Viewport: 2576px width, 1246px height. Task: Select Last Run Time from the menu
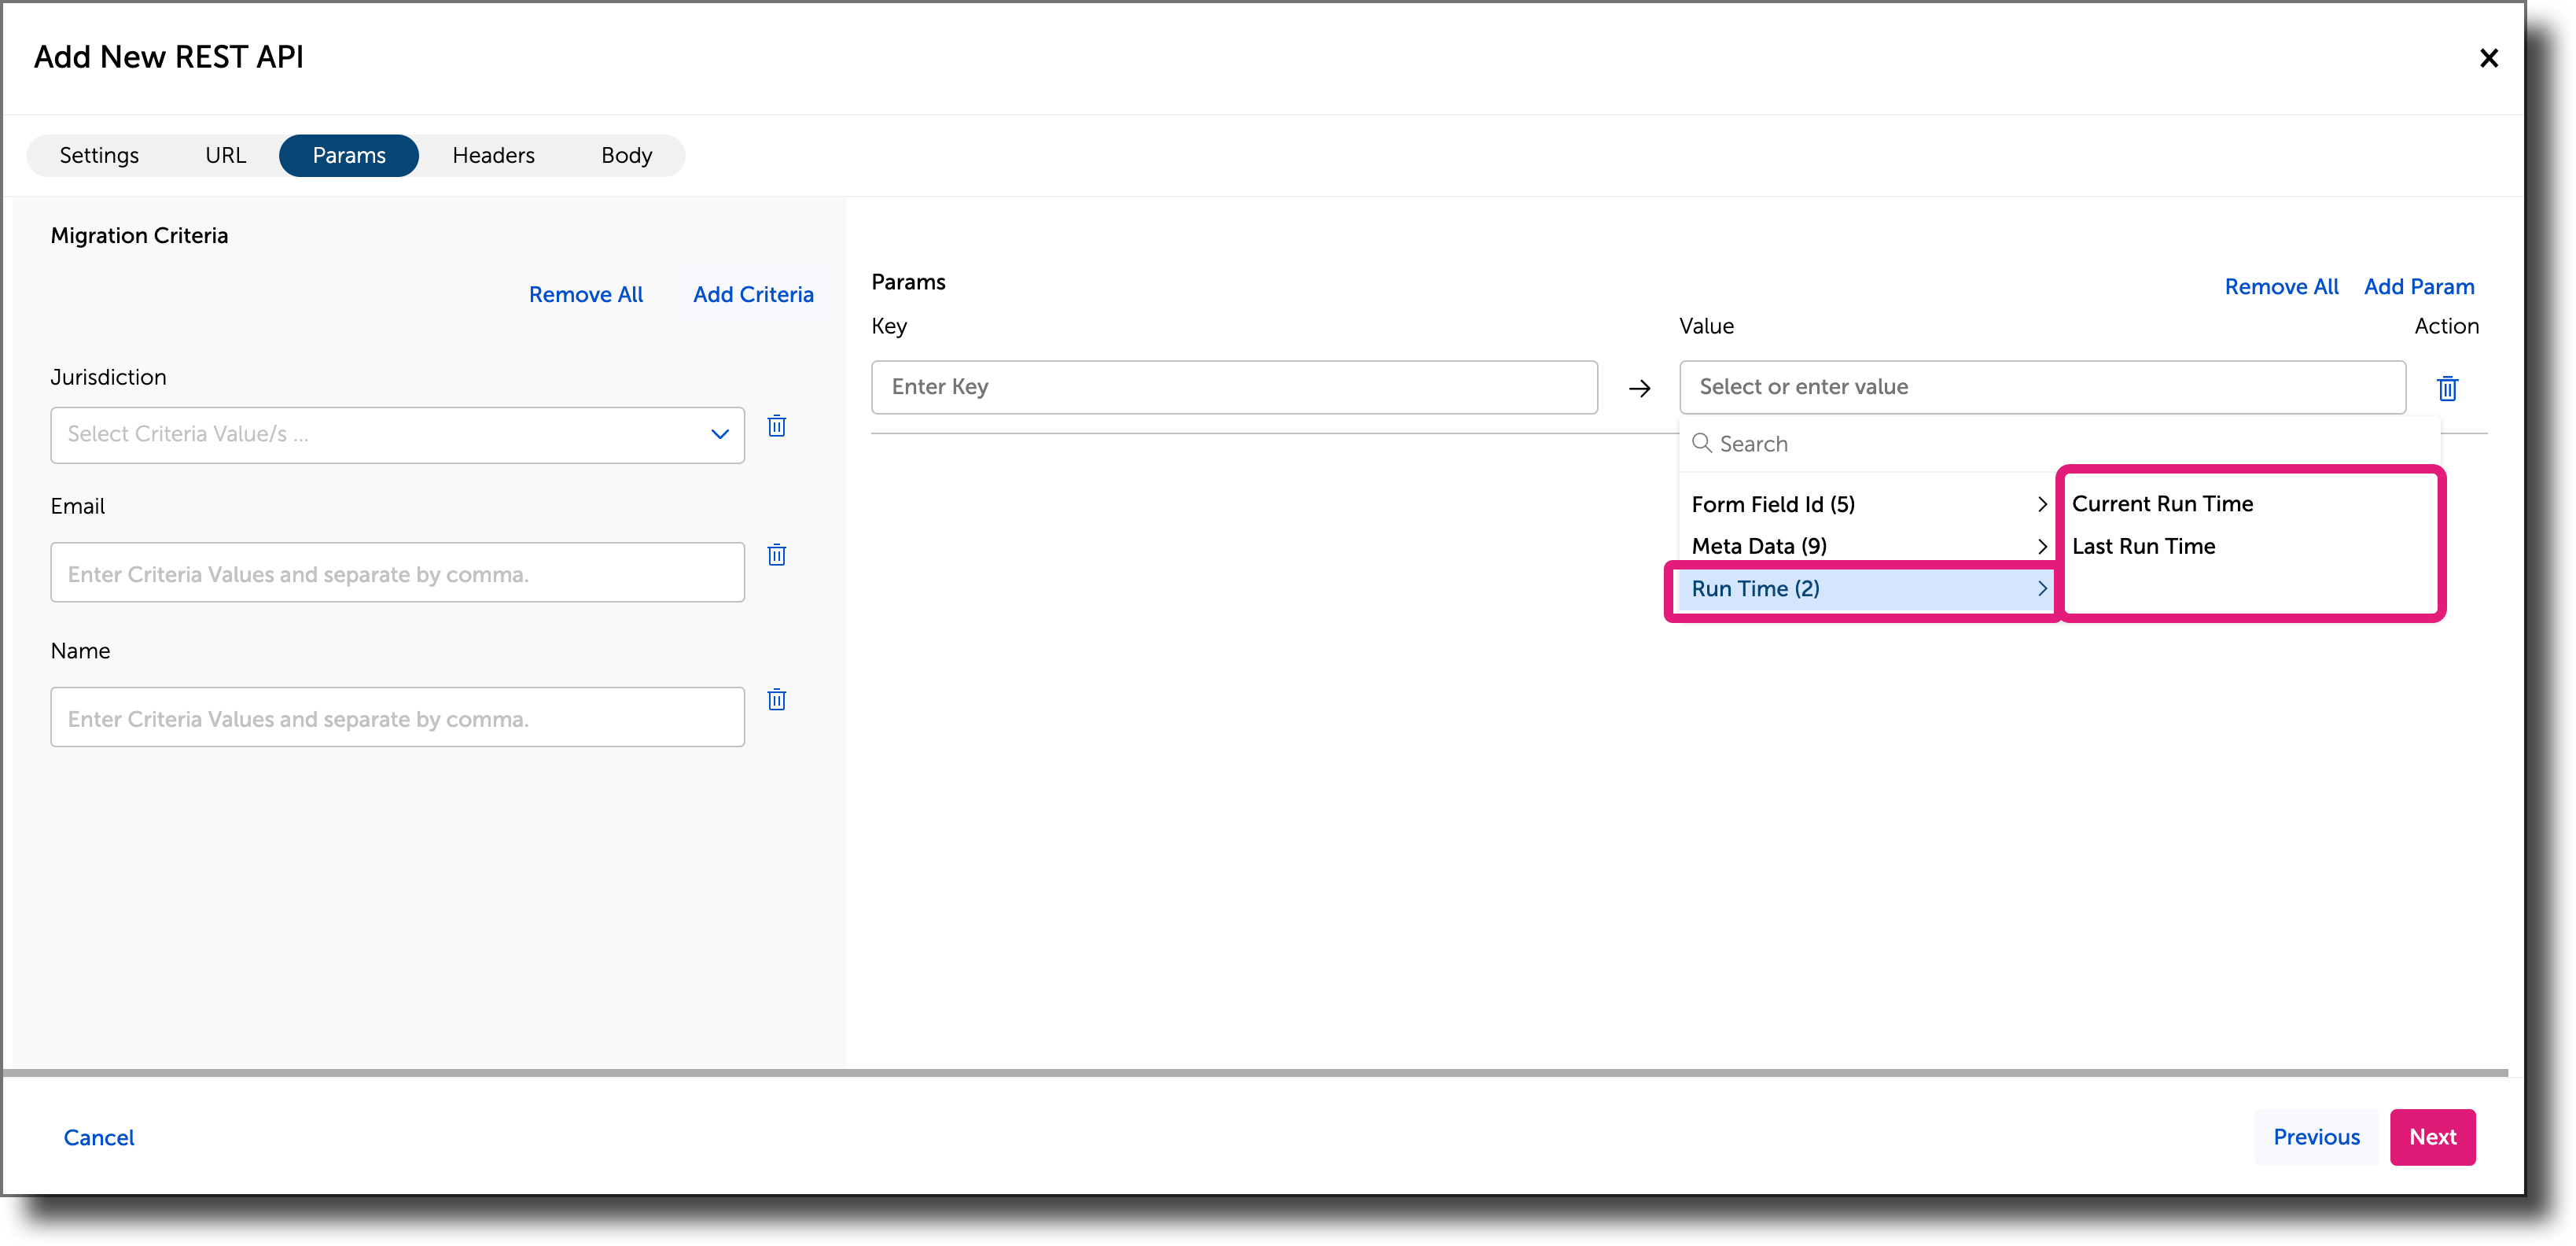click(x=2144, y=546)
